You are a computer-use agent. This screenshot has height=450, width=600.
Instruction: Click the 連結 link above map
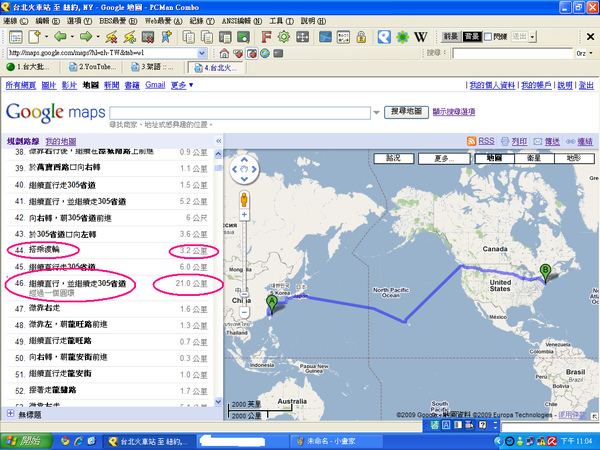point(585,142)
